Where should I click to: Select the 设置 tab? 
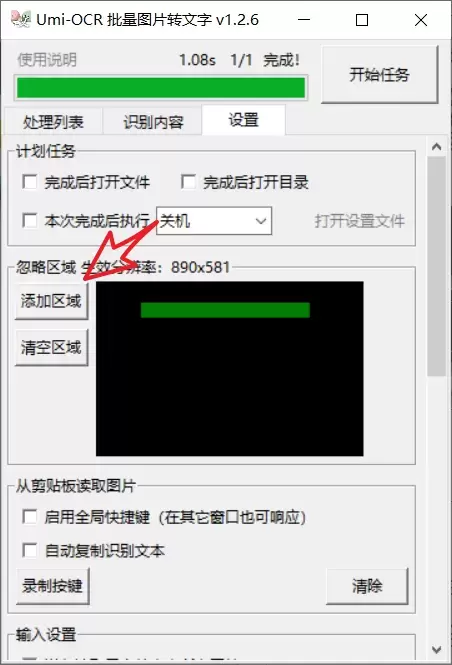click(x=243, y=120)
